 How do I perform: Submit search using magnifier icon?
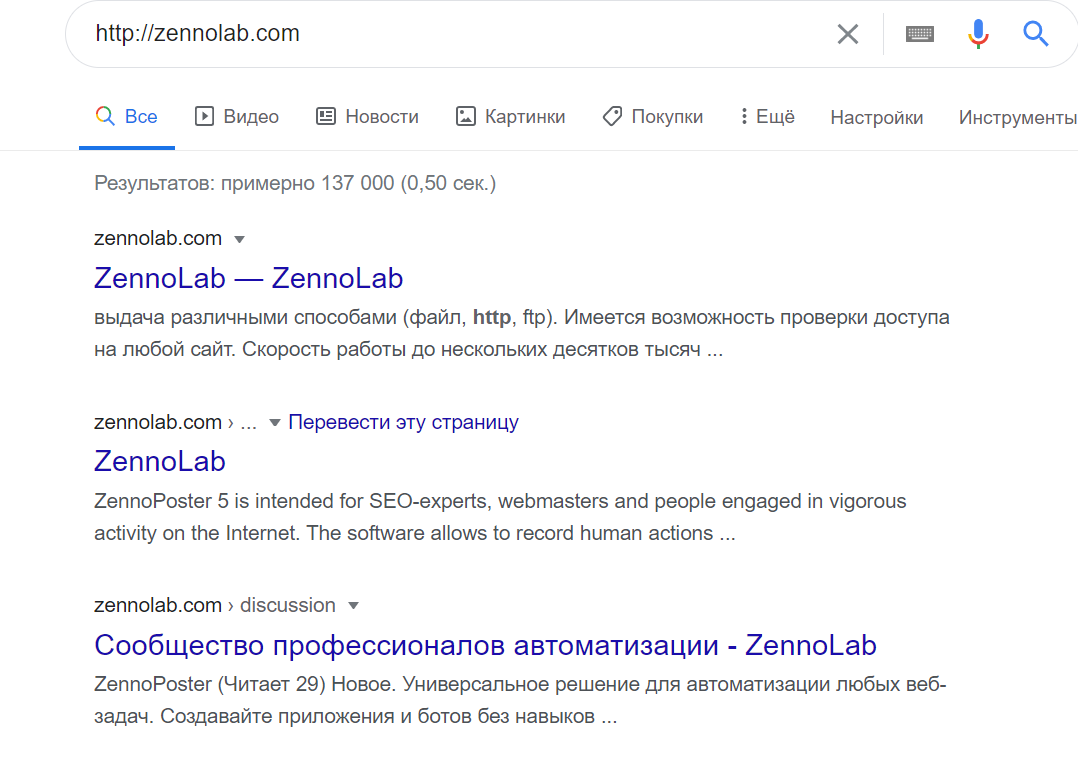(x=1035, y=34)
